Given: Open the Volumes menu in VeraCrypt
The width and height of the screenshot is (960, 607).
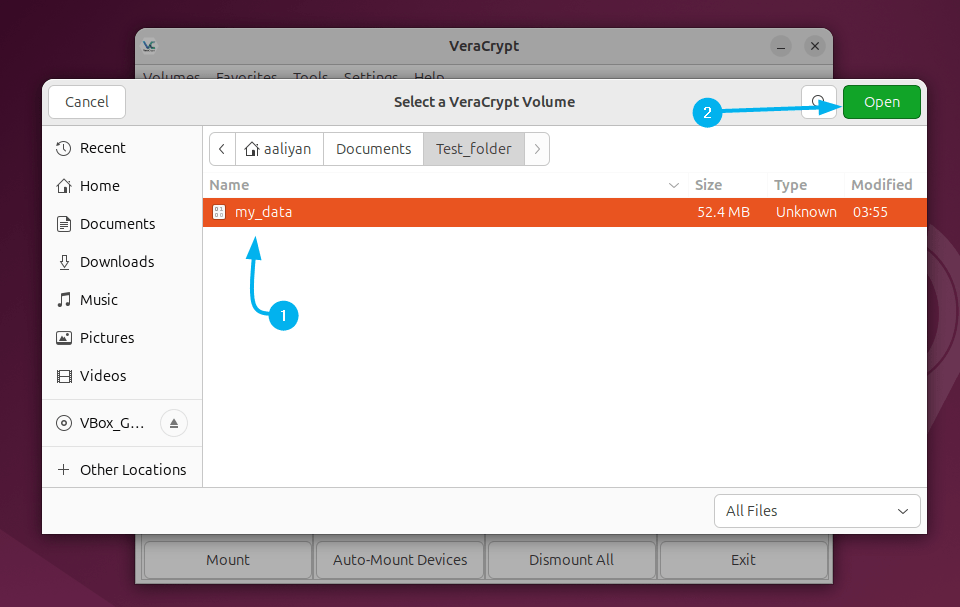Looking at the screenshot, I should (171, 77).
